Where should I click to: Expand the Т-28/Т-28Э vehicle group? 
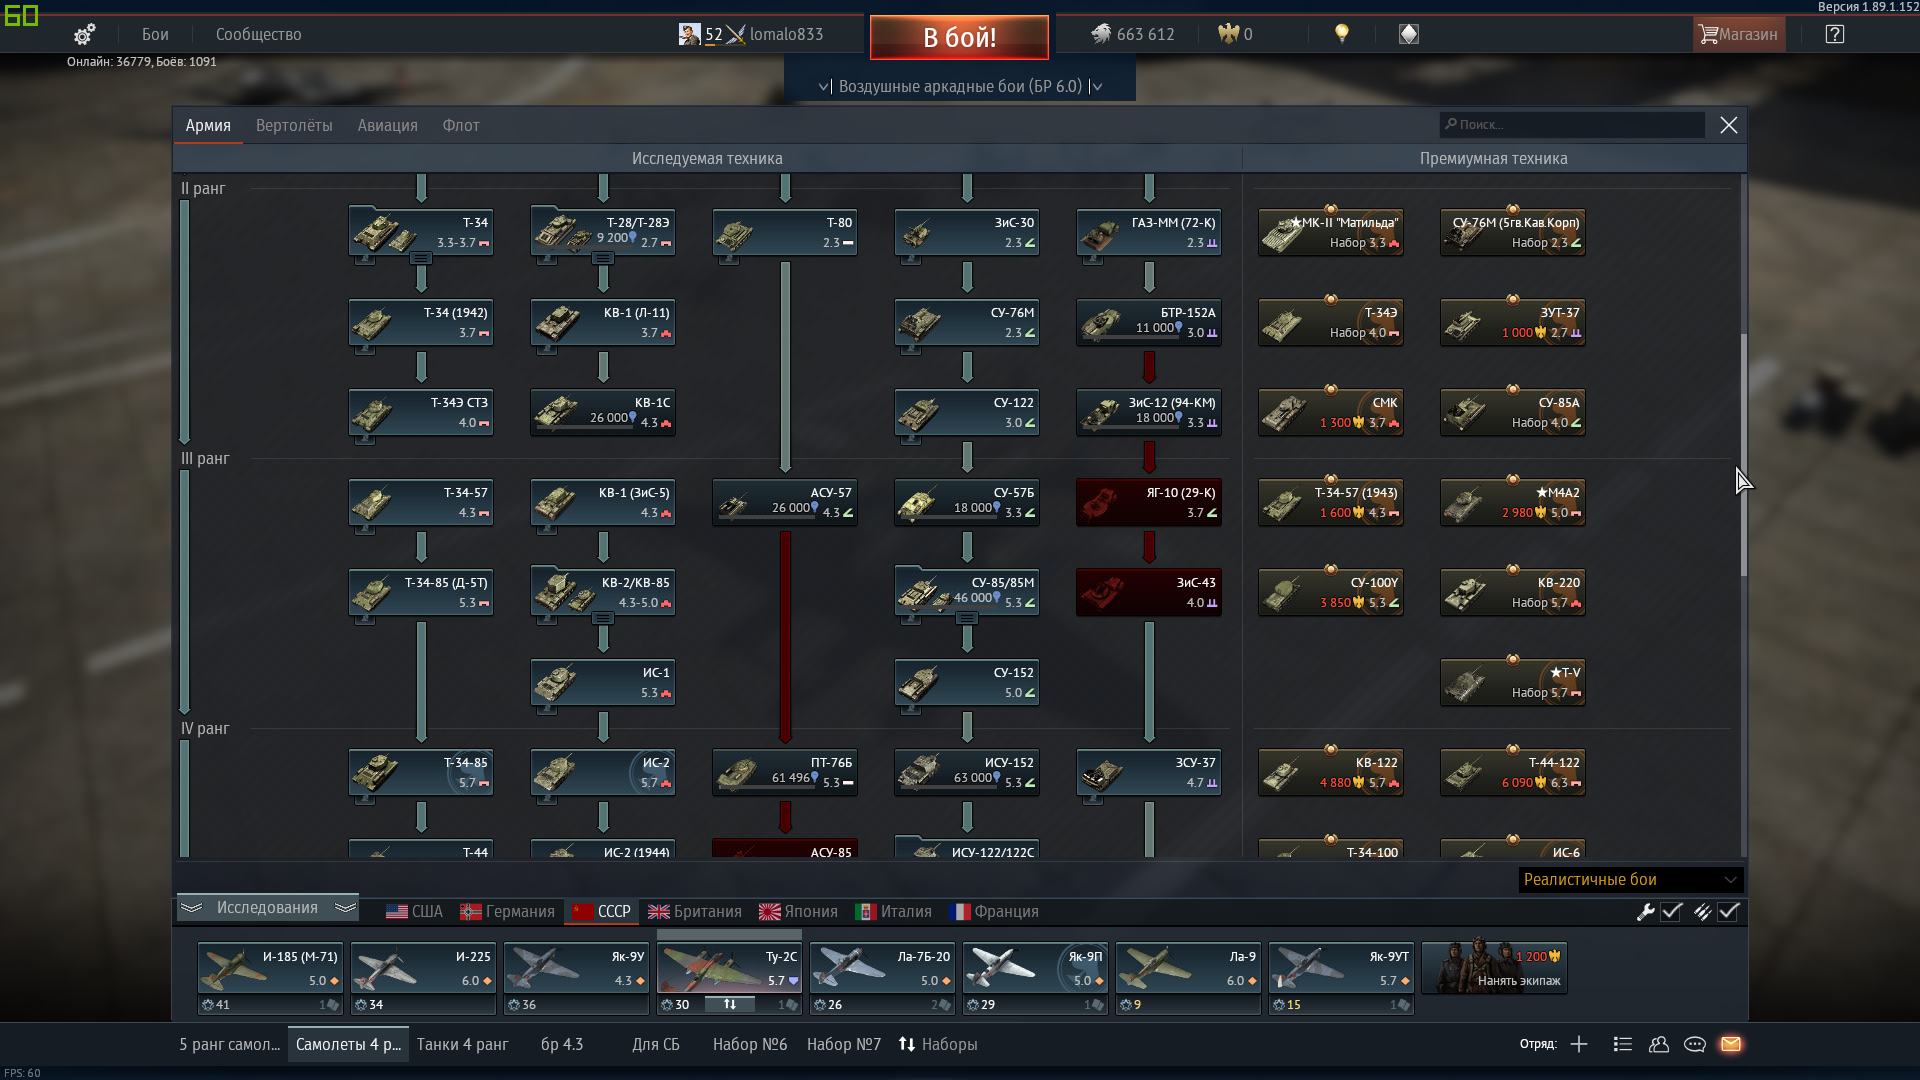pyautogui.click(x=603, y=258)
